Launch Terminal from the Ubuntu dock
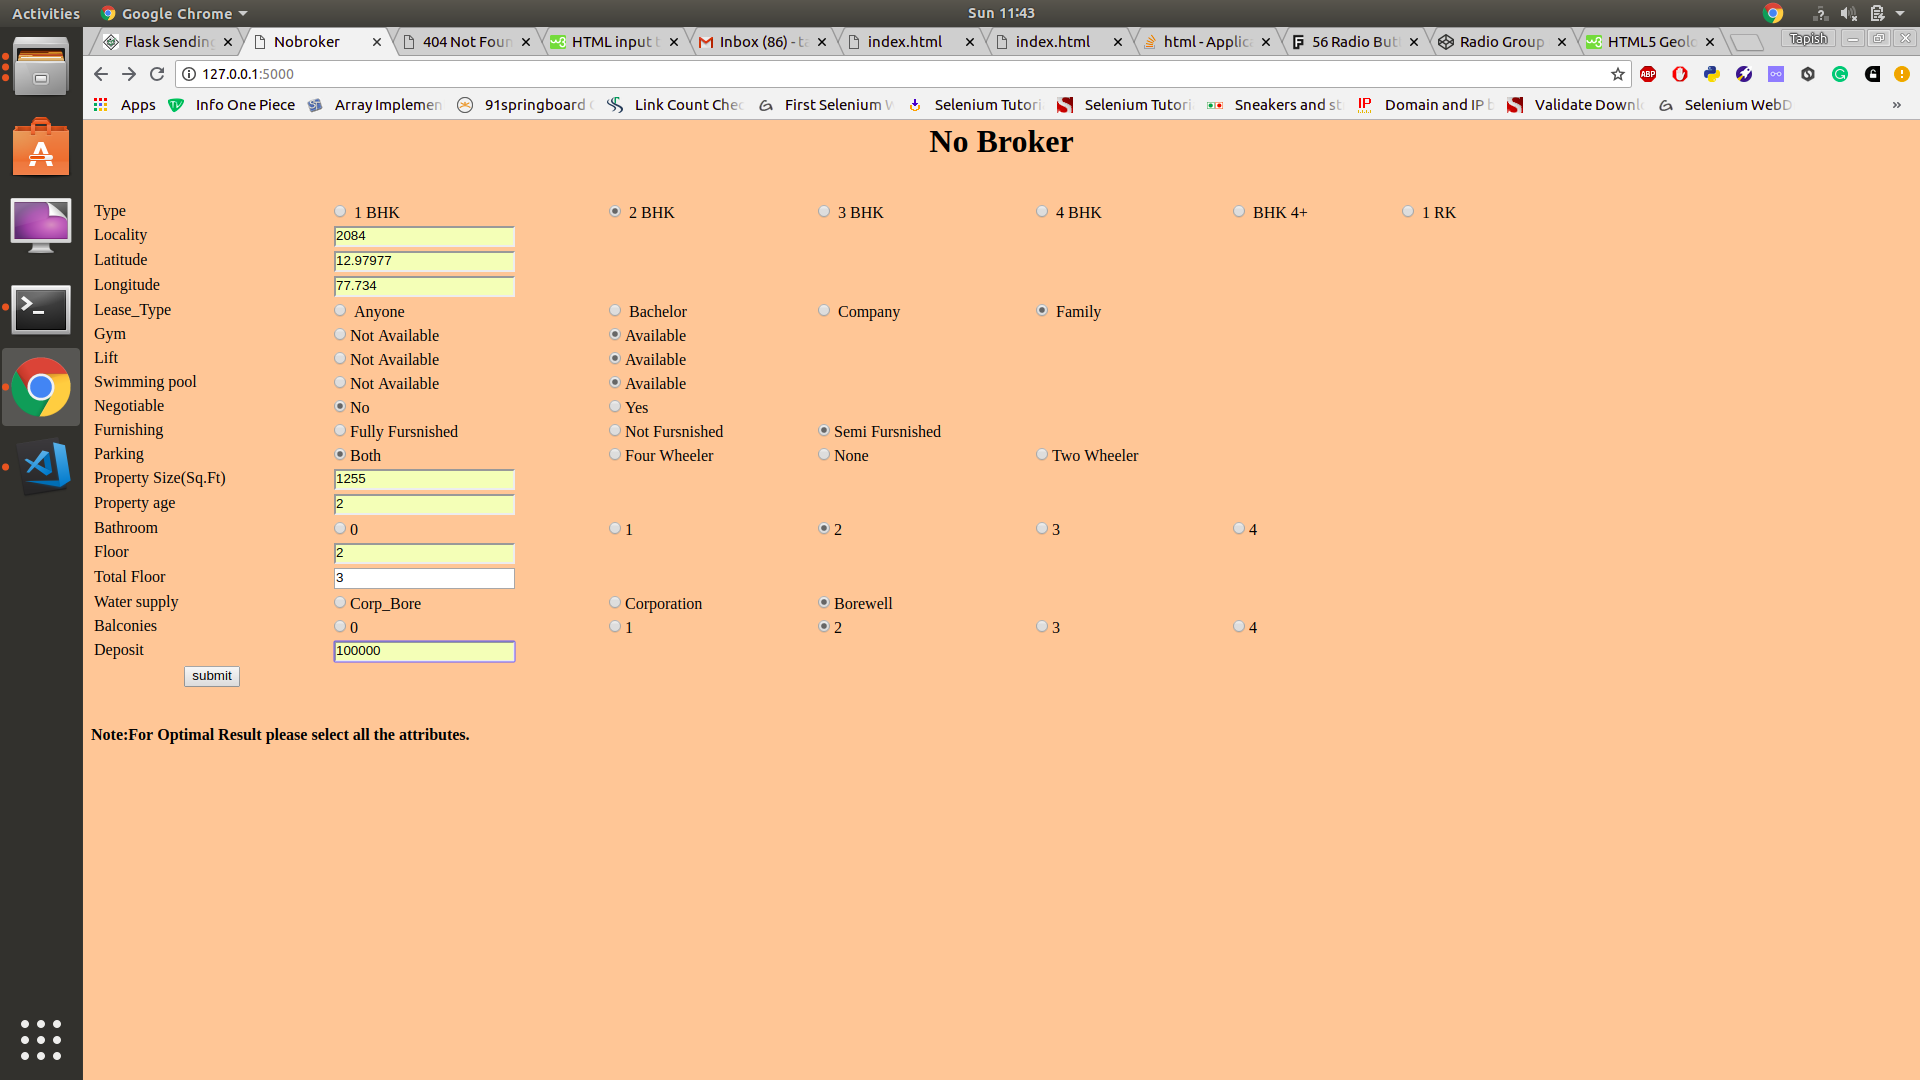This screenshot has width=1920, height=1080. click(41, 309)
